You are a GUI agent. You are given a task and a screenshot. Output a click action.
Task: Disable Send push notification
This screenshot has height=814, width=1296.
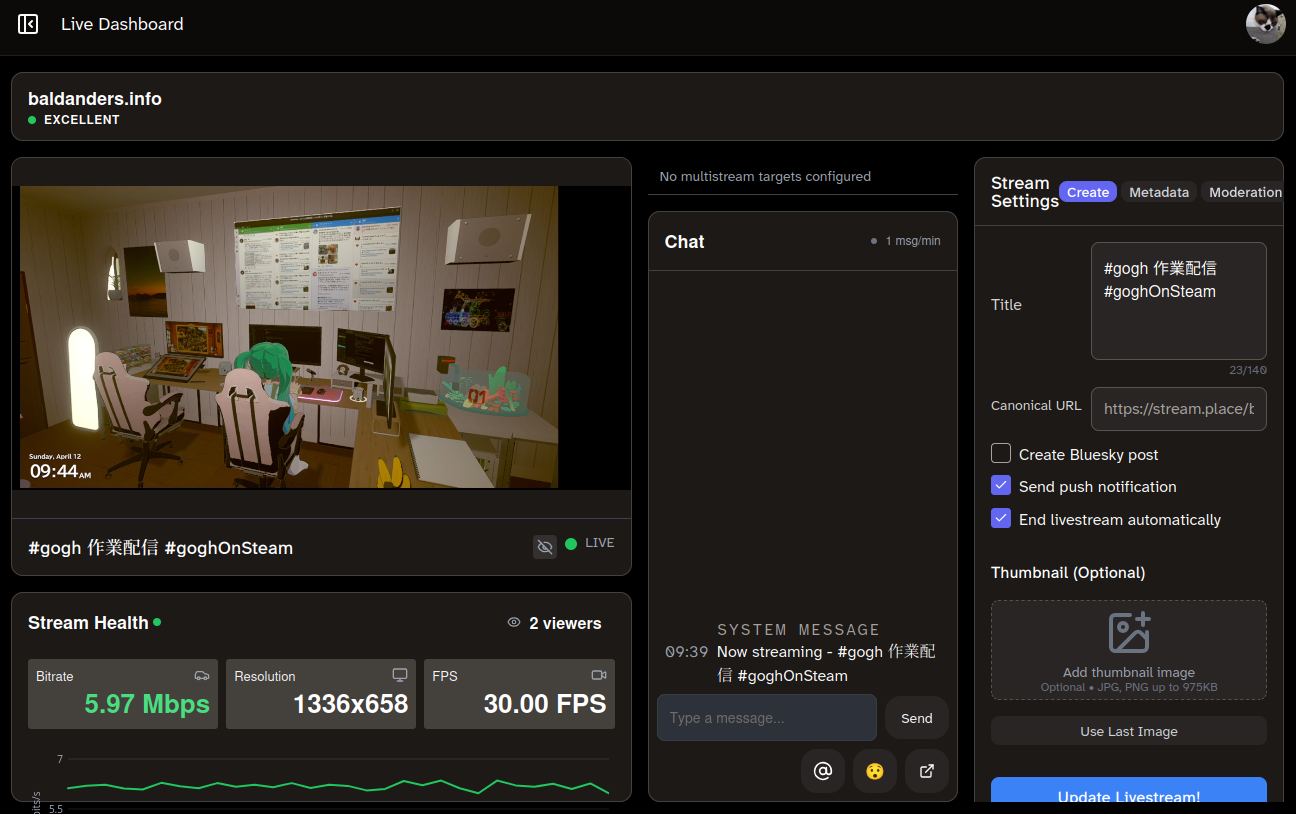click(1000, 485)
